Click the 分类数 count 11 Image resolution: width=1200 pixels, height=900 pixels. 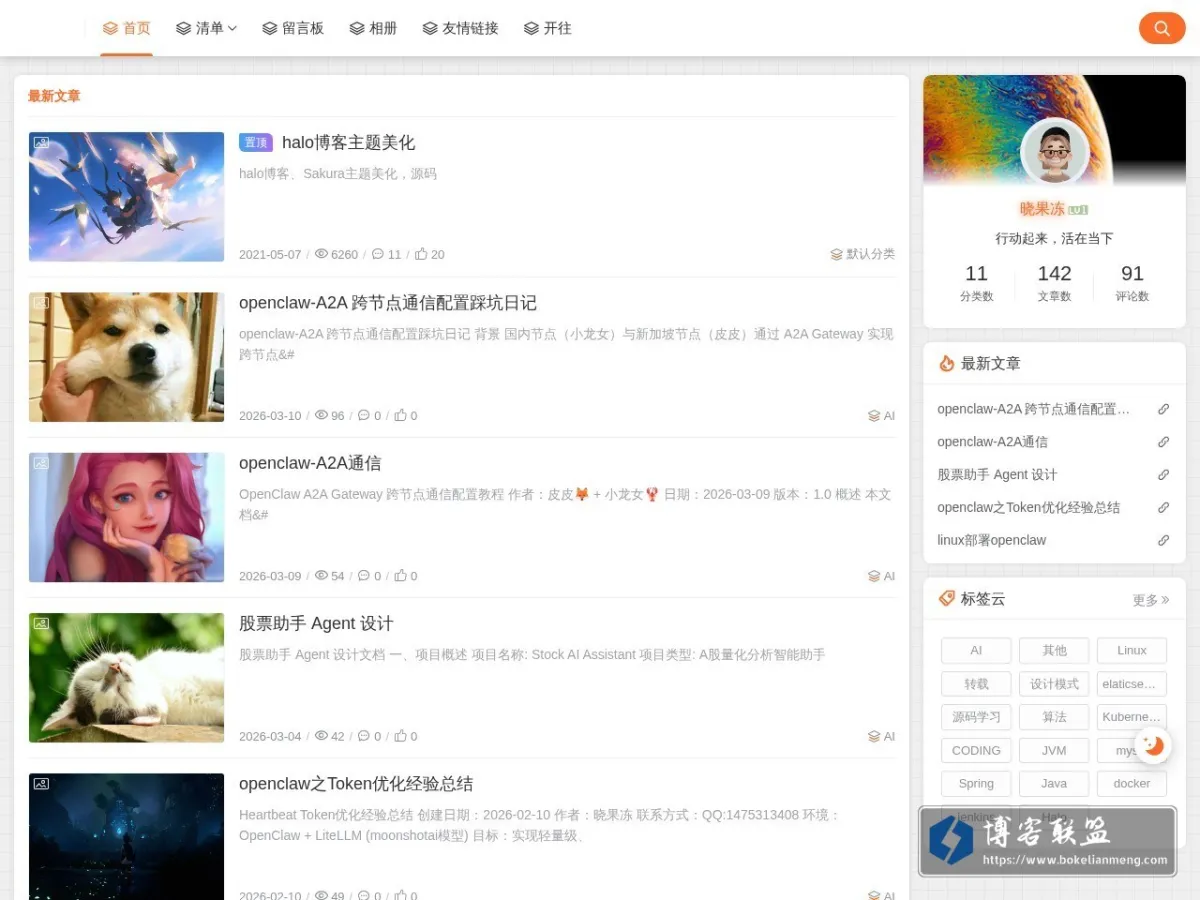[x=976, y=273]
